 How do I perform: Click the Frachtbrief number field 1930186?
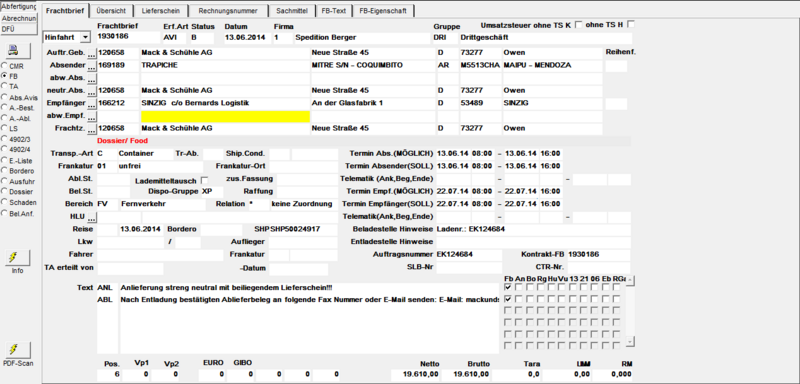click(128, 37)
